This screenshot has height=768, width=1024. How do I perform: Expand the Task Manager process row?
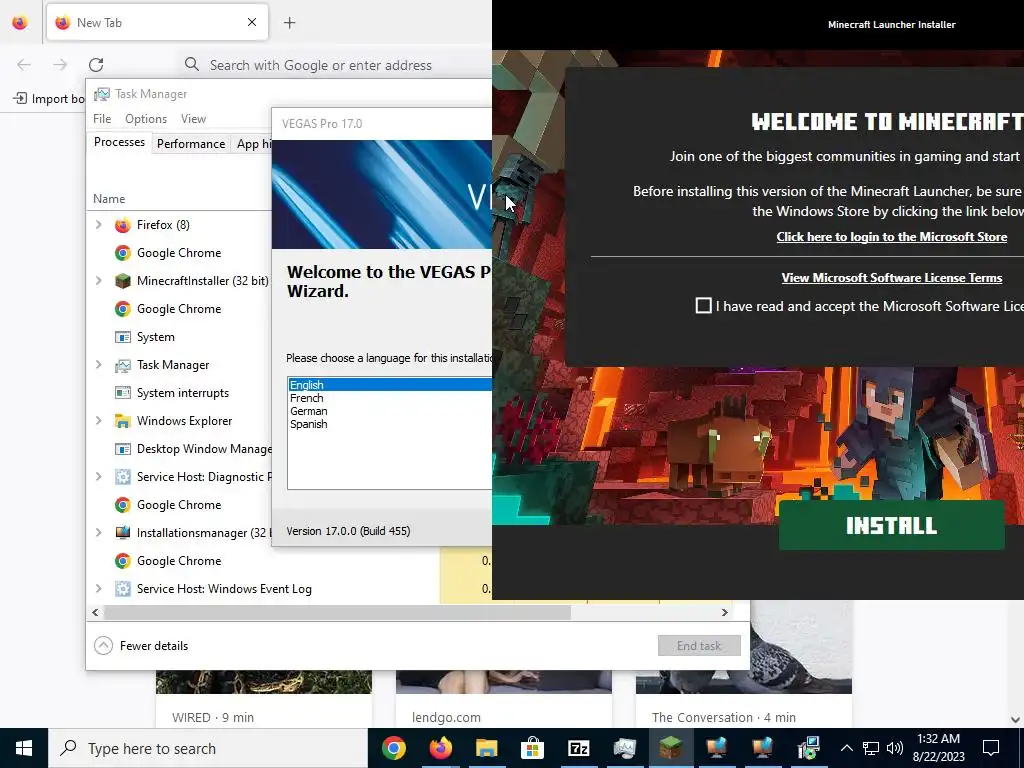(99, 364)
